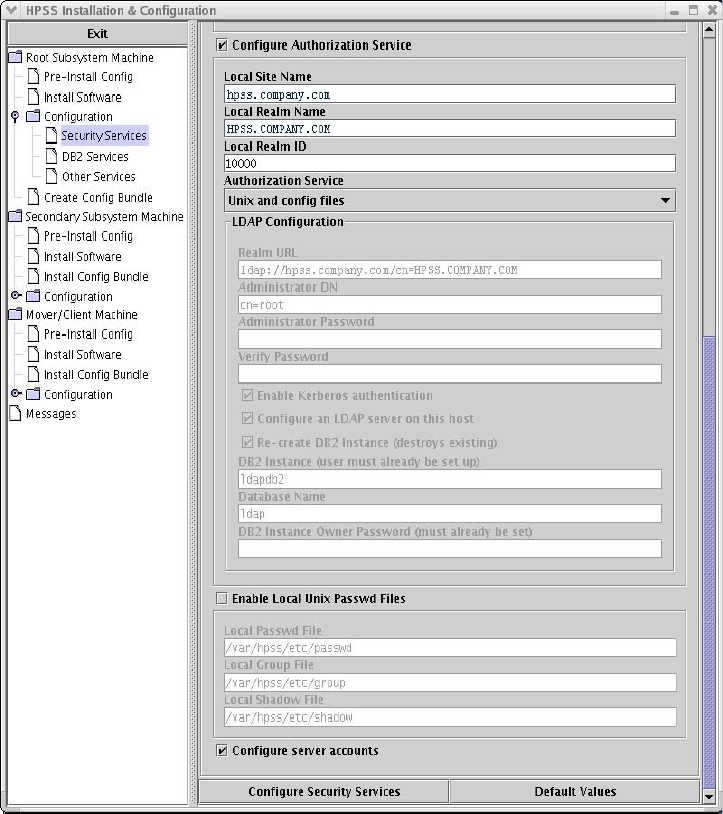The height and width of the screenshot is (814, 723).
Task: Select the highlighted Security Services item
Action: [x=104, y=135]
